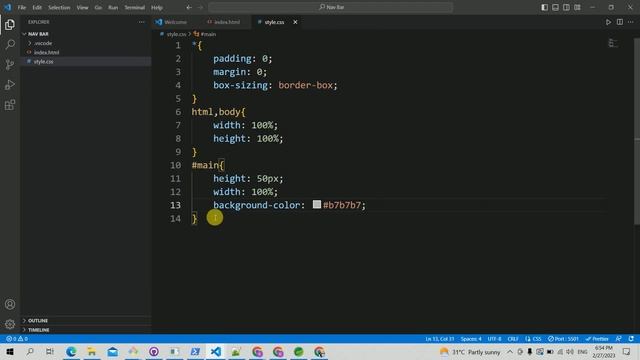Click the Ln 13, Col 31 position indicator
640x360 pixels.
[x=440, y=339]
